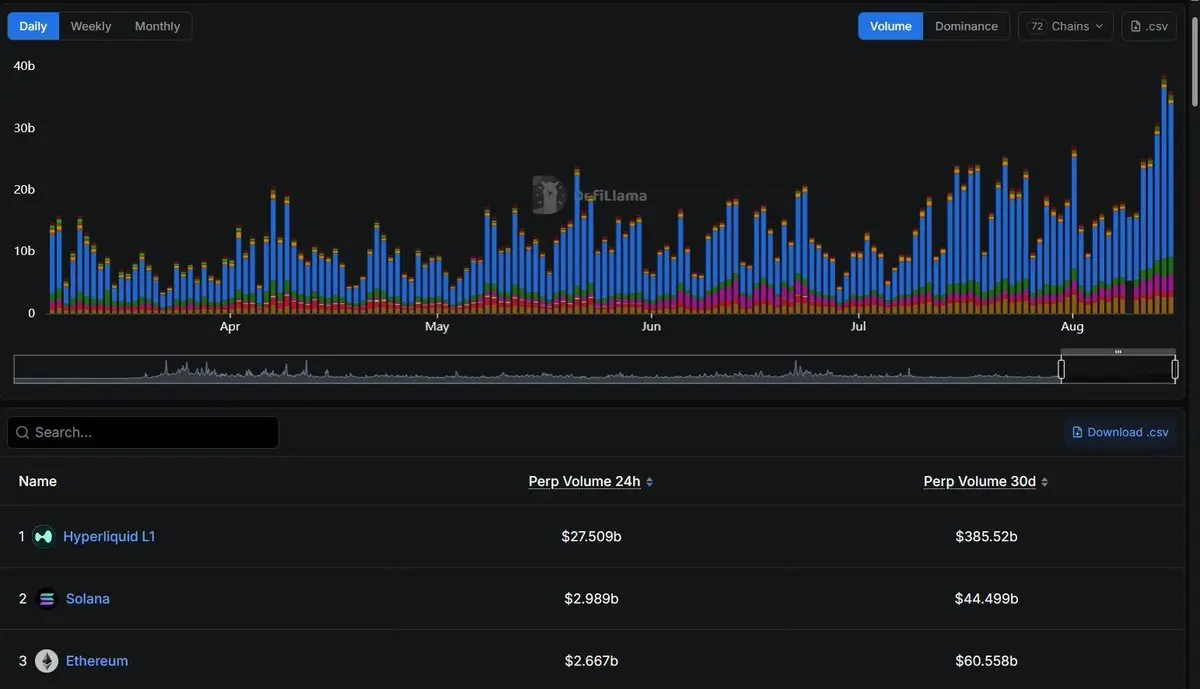Switch chart to Monthly view

pos(157,26)
